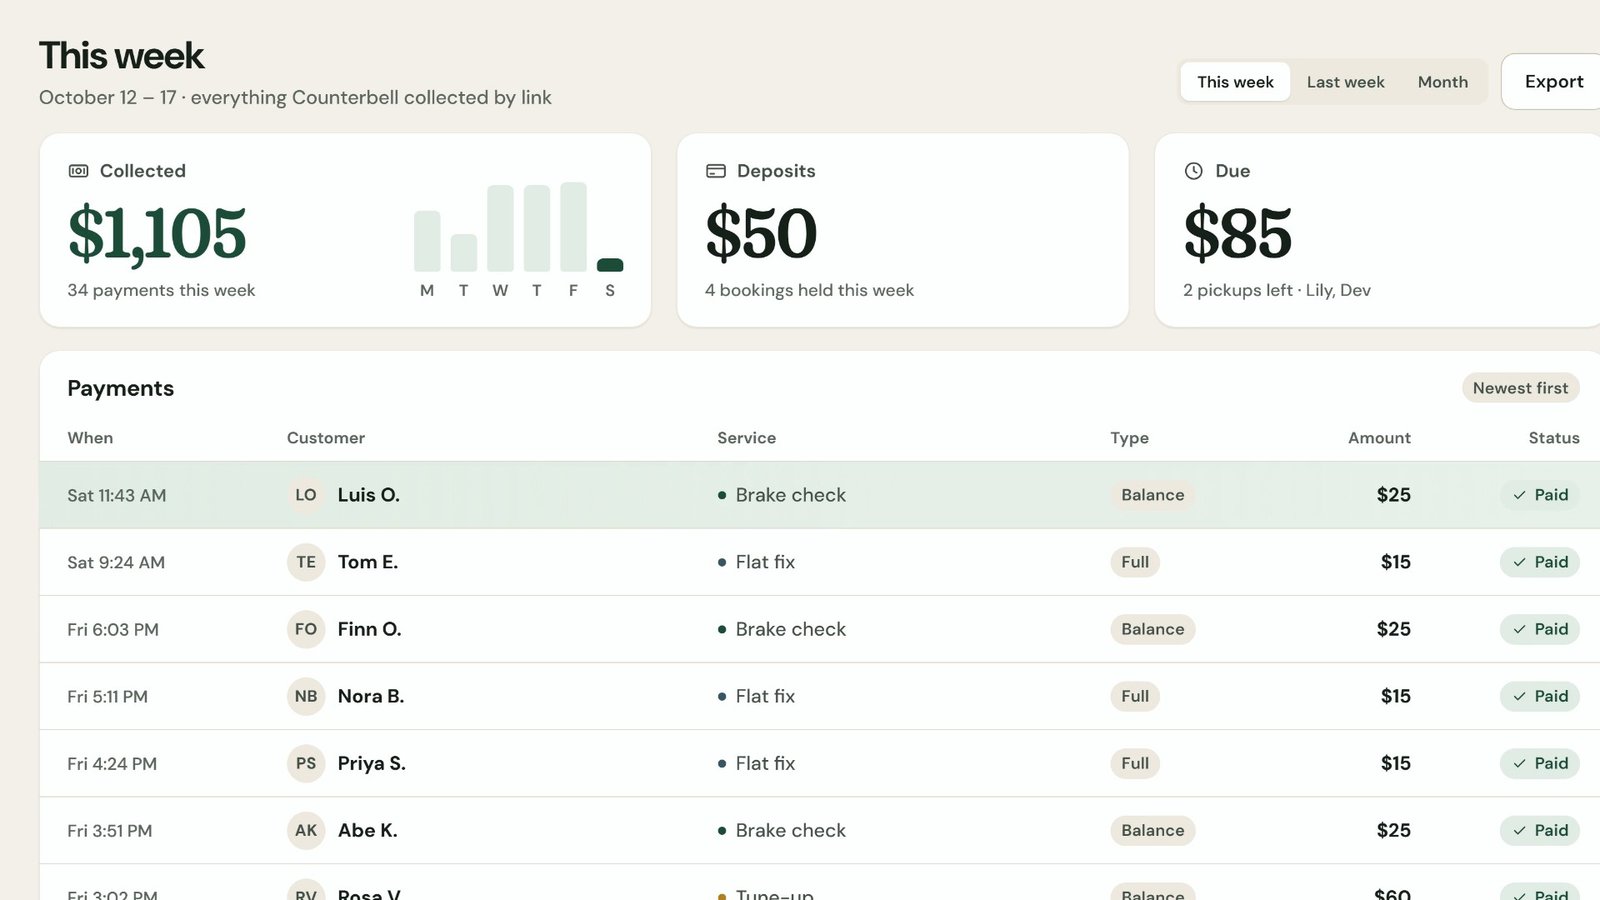The height and width of the screenshot is (900, 1600).
Task: Click Paid status for Nora B.
Action: click(x=1540, y=696)
